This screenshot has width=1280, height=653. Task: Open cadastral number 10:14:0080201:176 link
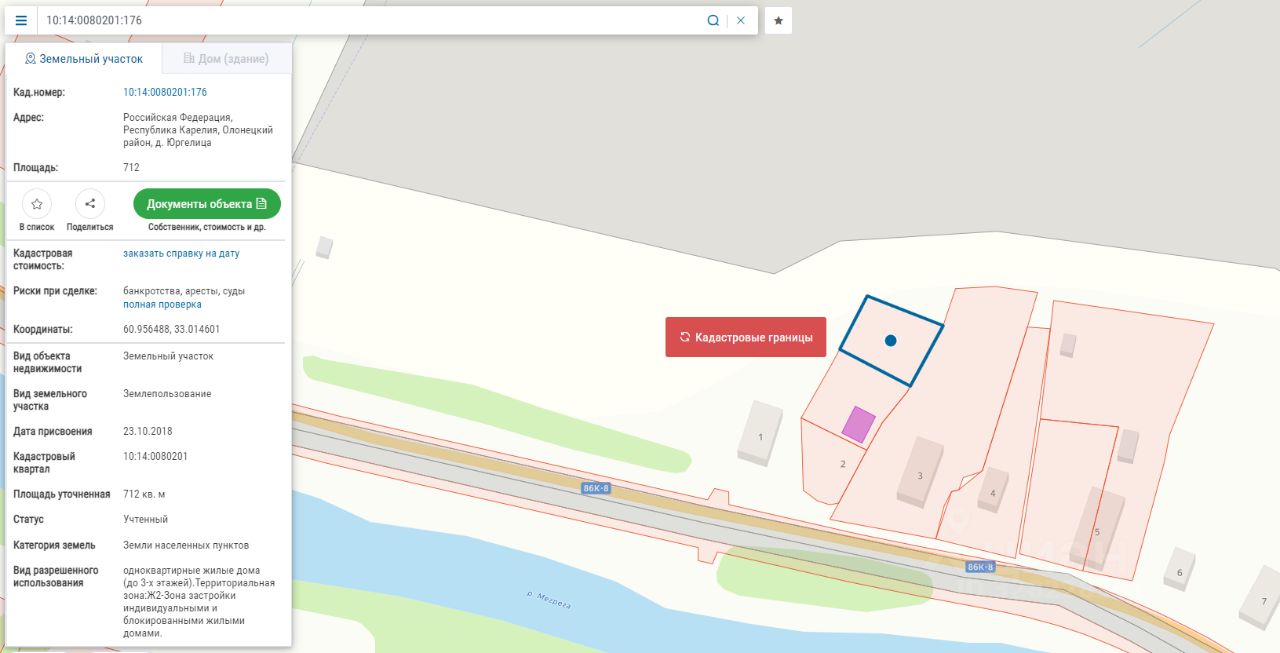pos(165,92)
